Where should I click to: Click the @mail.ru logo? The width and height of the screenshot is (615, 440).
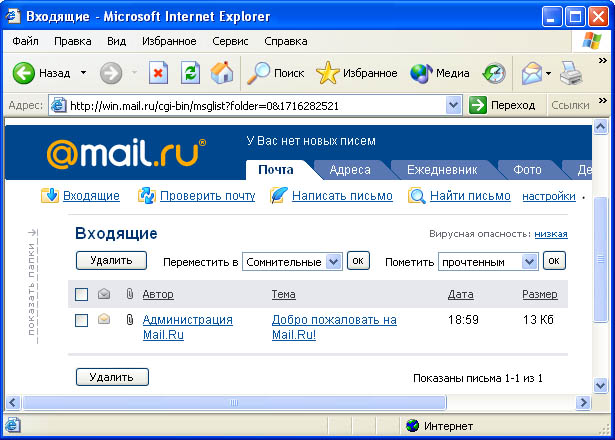coord(126,153)
